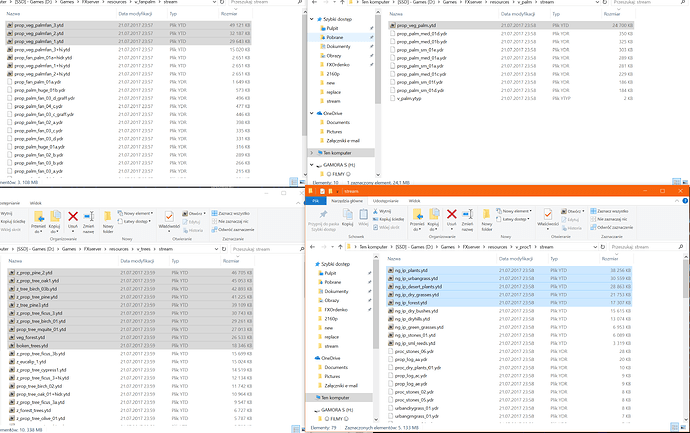690x433 pixels.
Task: Click Kopiuj icon in v_proc1 ribbon clipboard group
Action: pyautogui.click(x=348, y=216)
